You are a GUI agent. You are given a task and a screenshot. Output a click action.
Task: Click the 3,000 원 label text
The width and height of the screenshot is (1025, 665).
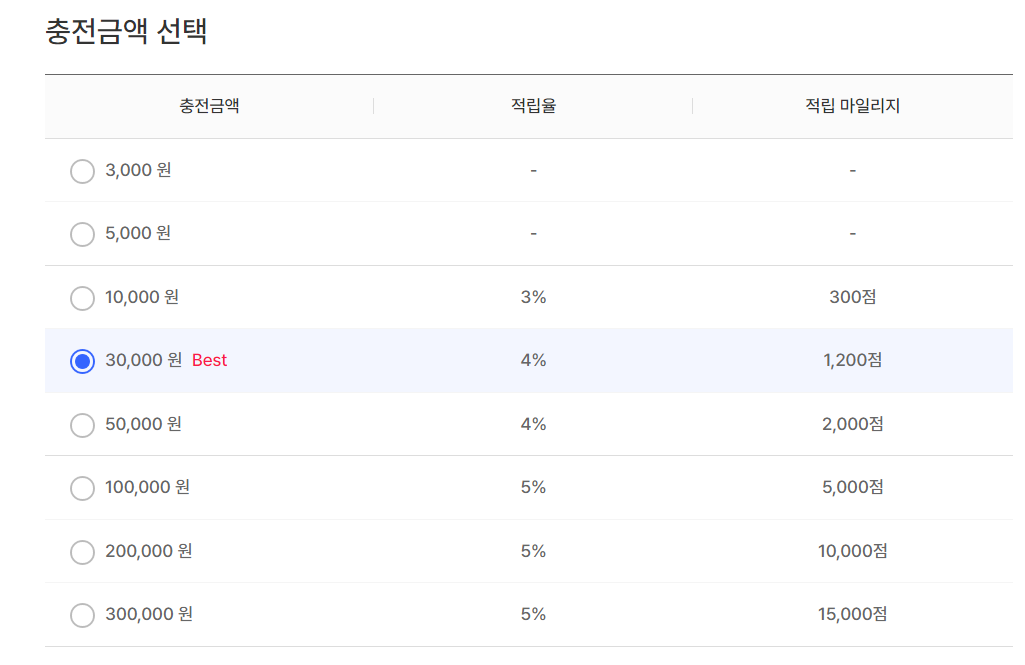(x=138, y=170)
